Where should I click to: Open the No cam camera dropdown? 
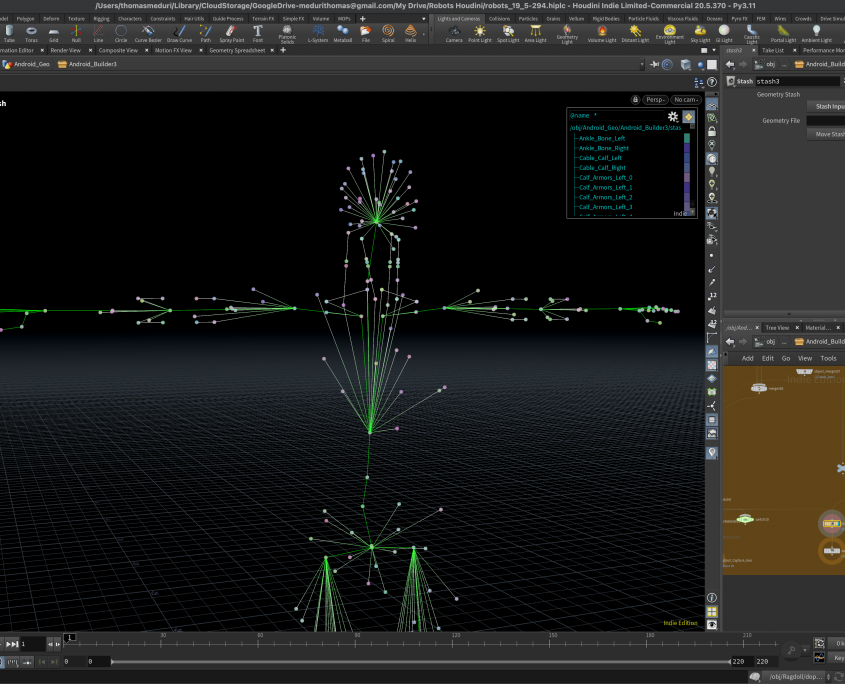tap(686, 100)
